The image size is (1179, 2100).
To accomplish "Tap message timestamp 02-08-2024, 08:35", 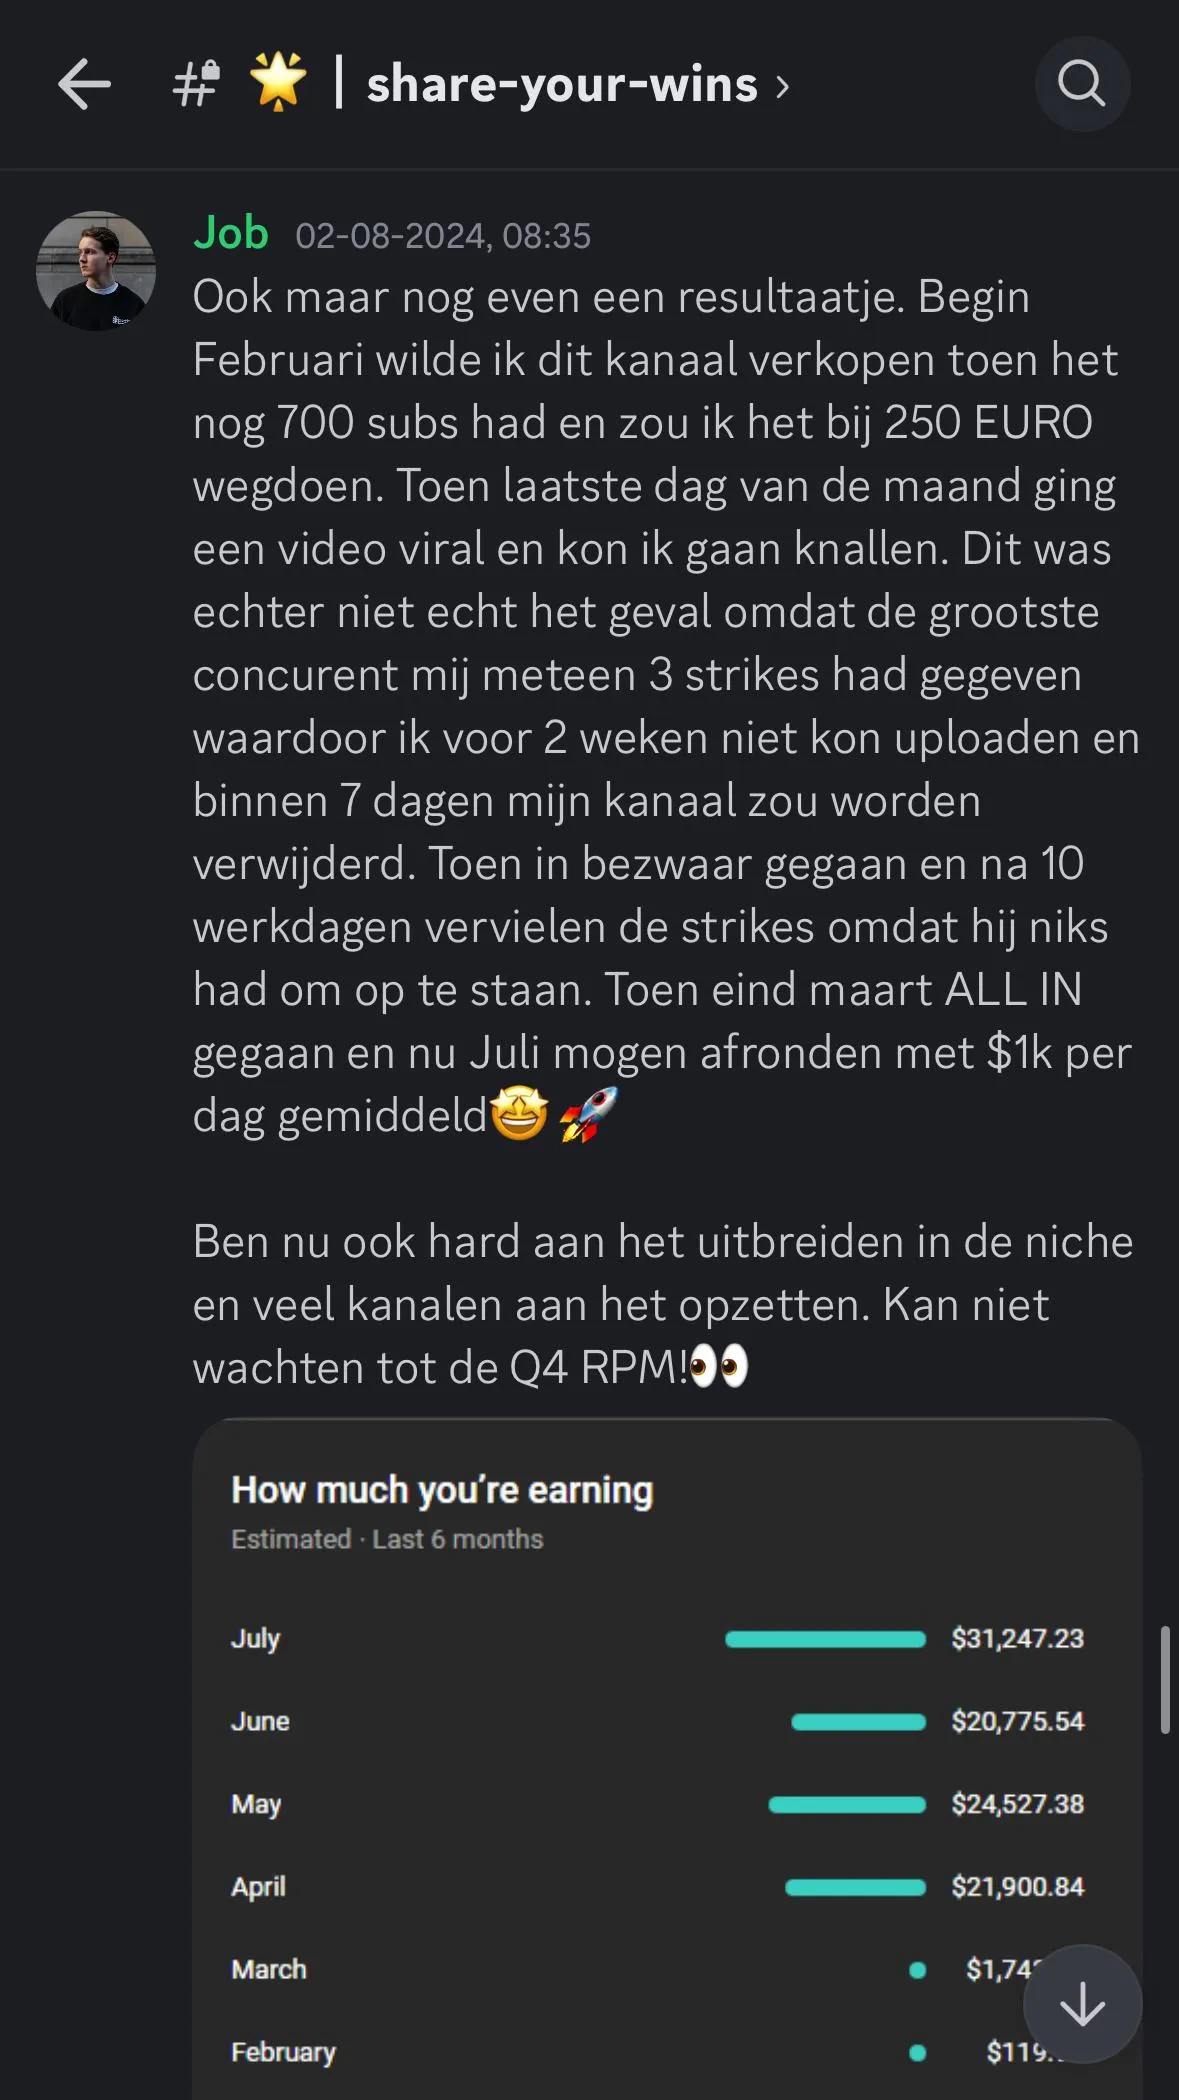I will pos(443,236).
